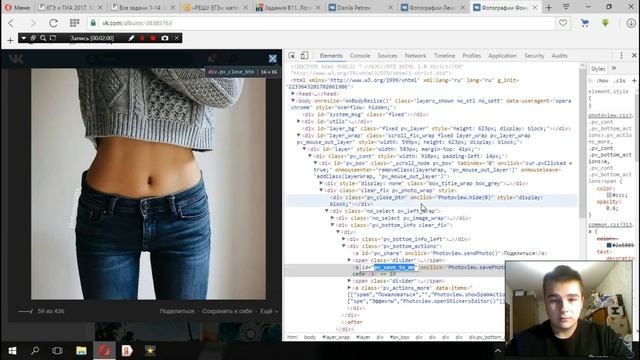The width and height of the screenshot is (640, 360).
Task: Add new style rule with plus
Action: tap(634, 81)
